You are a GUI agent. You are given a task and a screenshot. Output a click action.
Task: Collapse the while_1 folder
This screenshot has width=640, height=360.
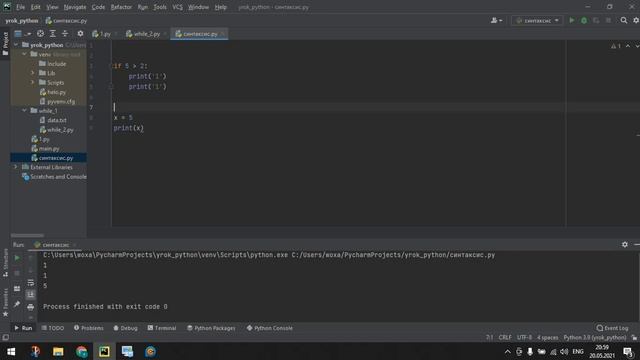pos(24,111)
